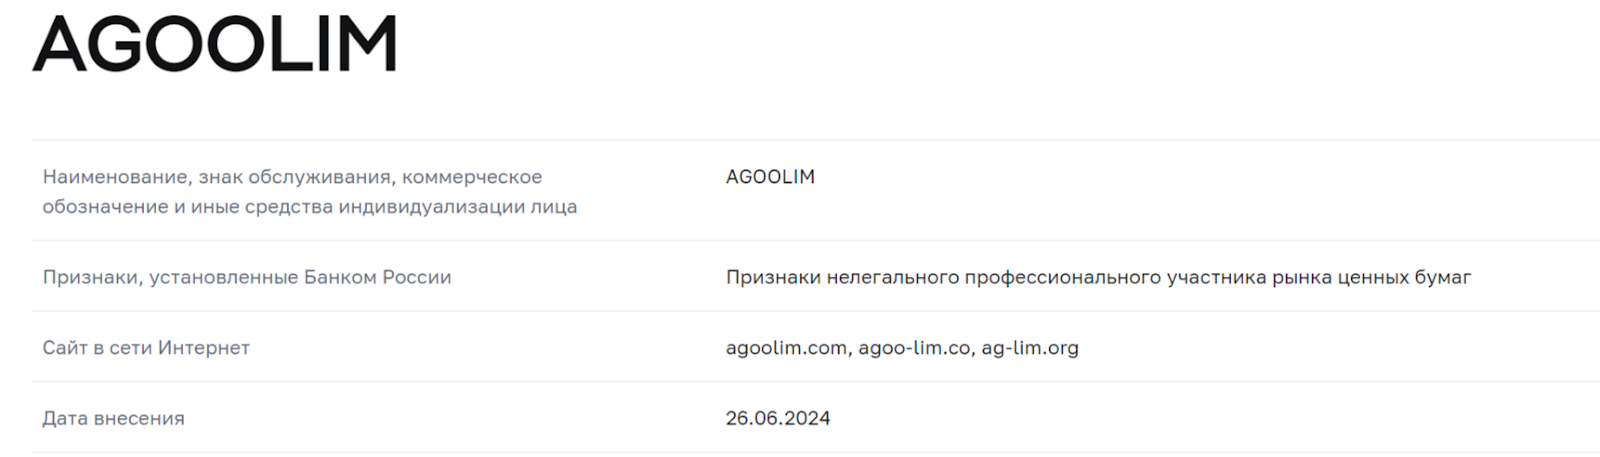This screenshot has width=1600, height=457.
Task: Click the agoolim.com website address
Action: coord(788,348)
